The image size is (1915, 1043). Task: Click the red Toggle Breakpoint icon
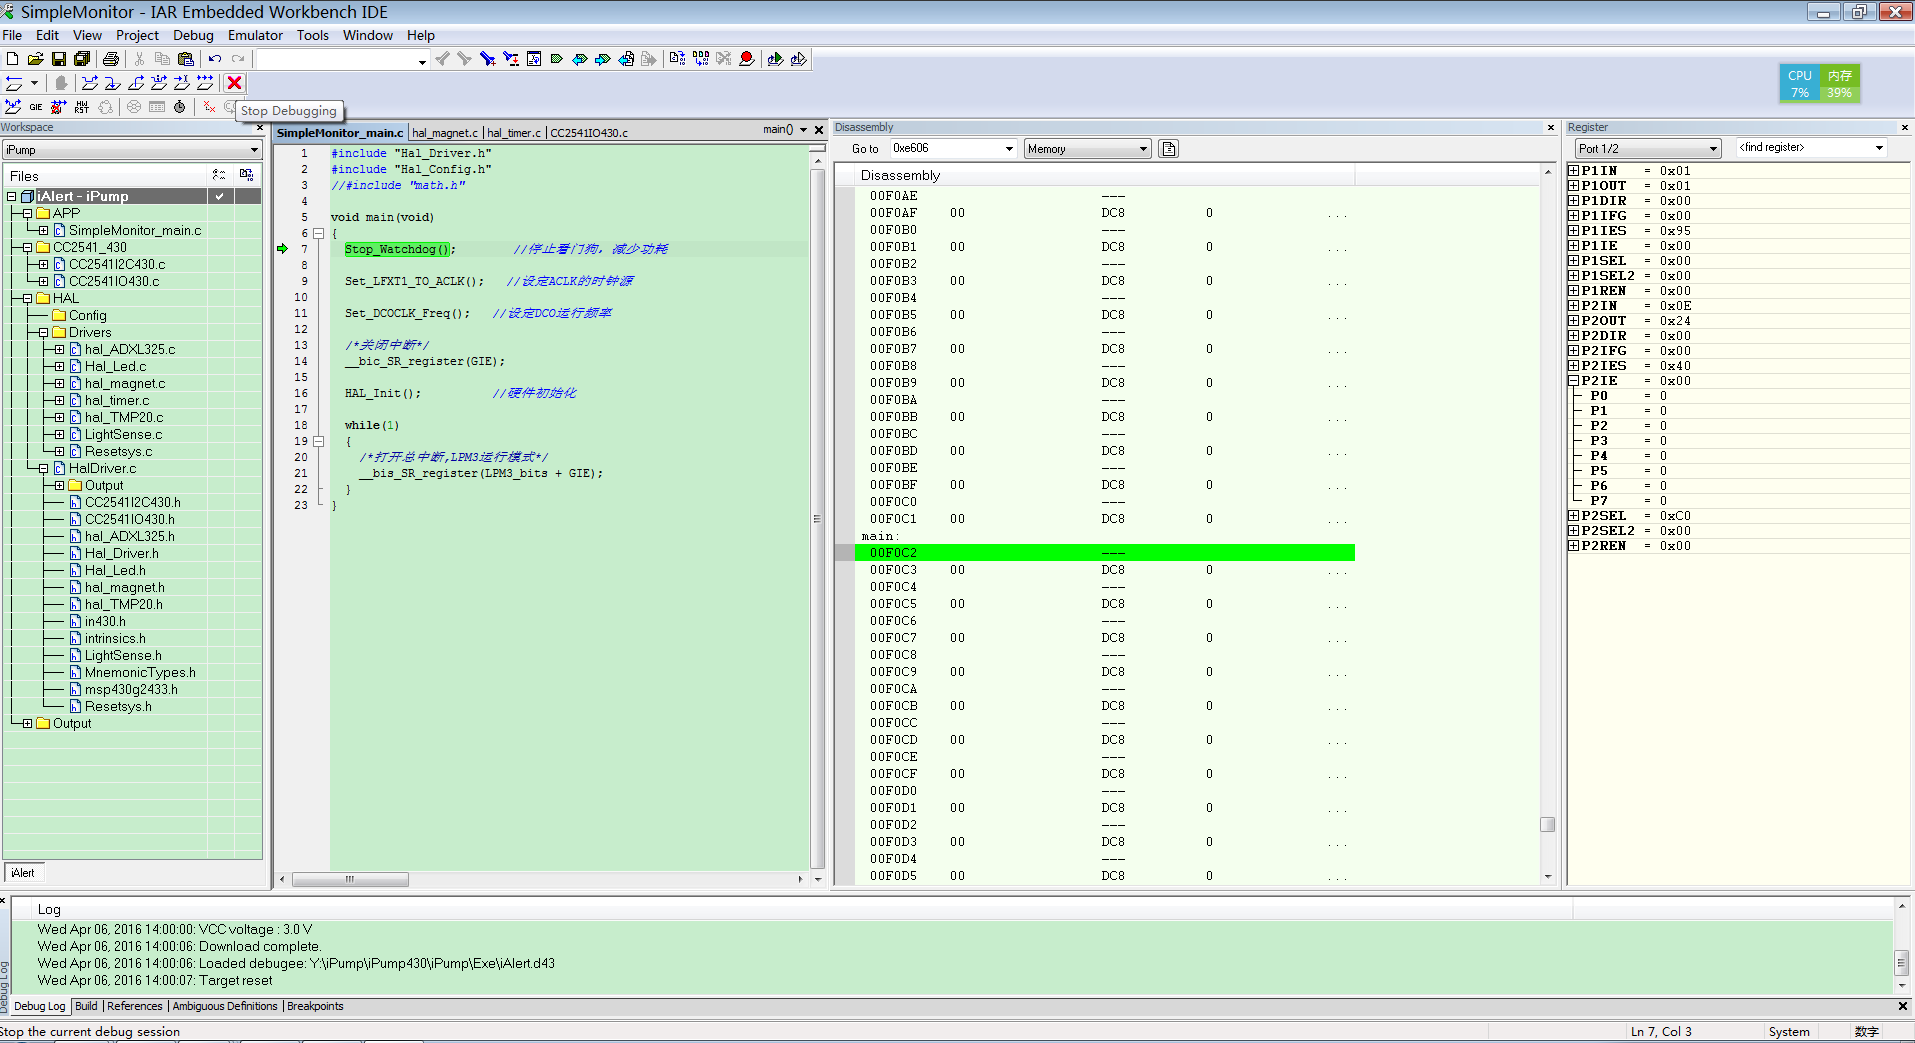click(746, 59)
